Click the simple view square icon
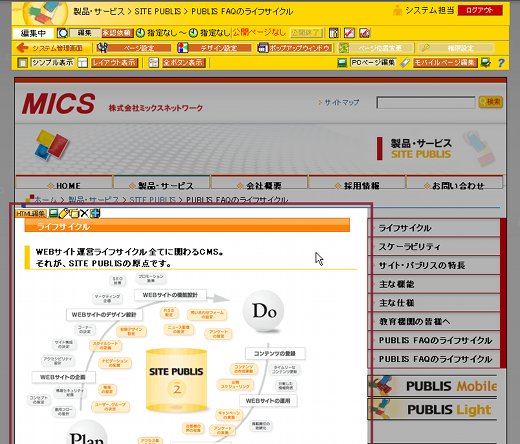The image size is (520, 444). point(22,63)
